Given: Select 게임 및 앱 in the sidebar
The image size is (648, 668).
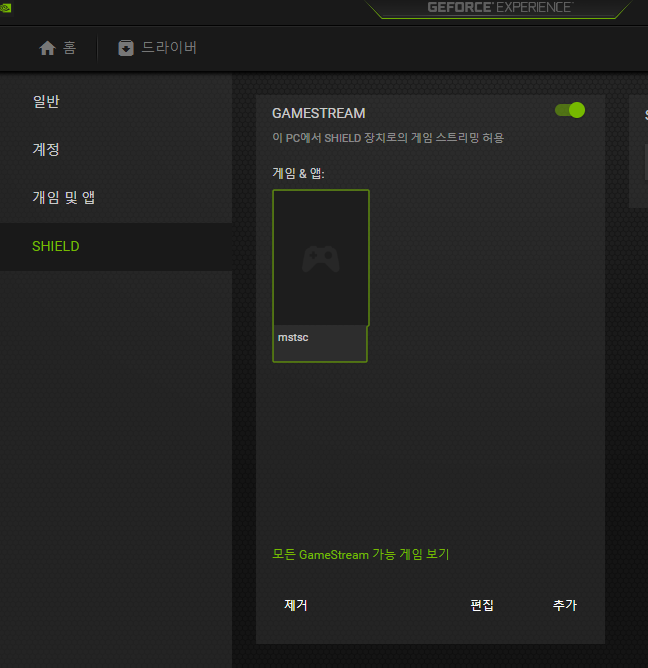Looking at the screenshot, I should click(x=64, y=197).
